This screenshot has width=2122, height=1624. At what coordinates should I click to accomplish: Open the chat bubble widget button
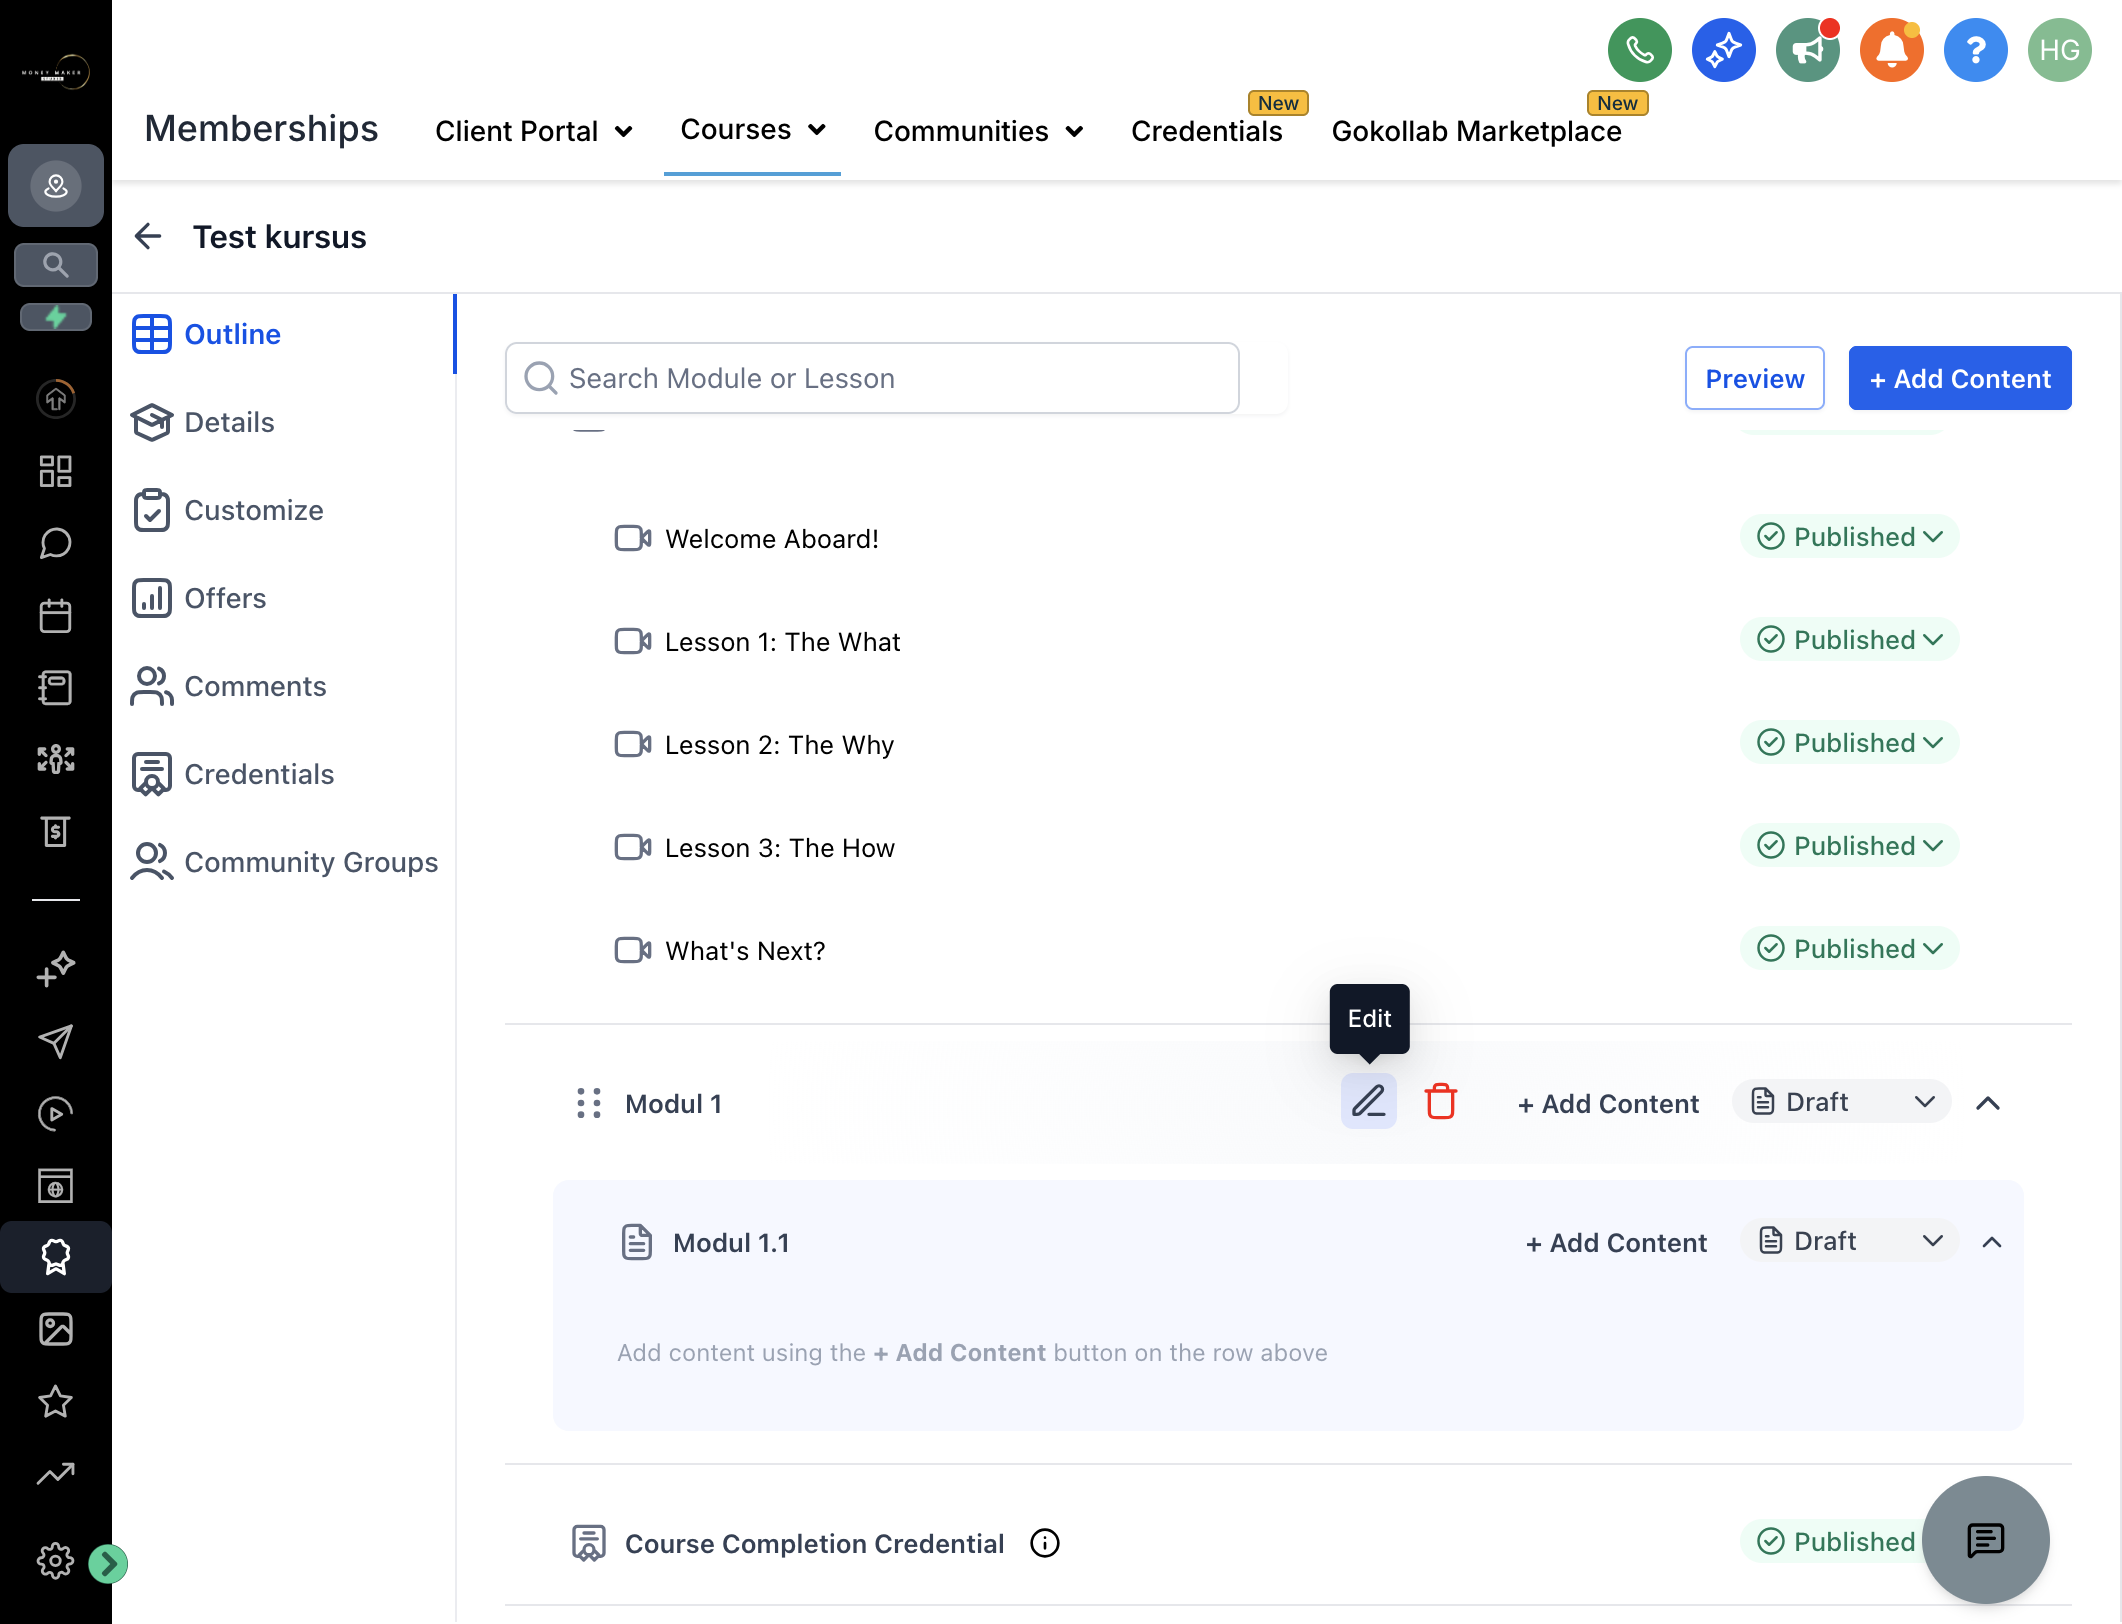coord(1985,1540)
